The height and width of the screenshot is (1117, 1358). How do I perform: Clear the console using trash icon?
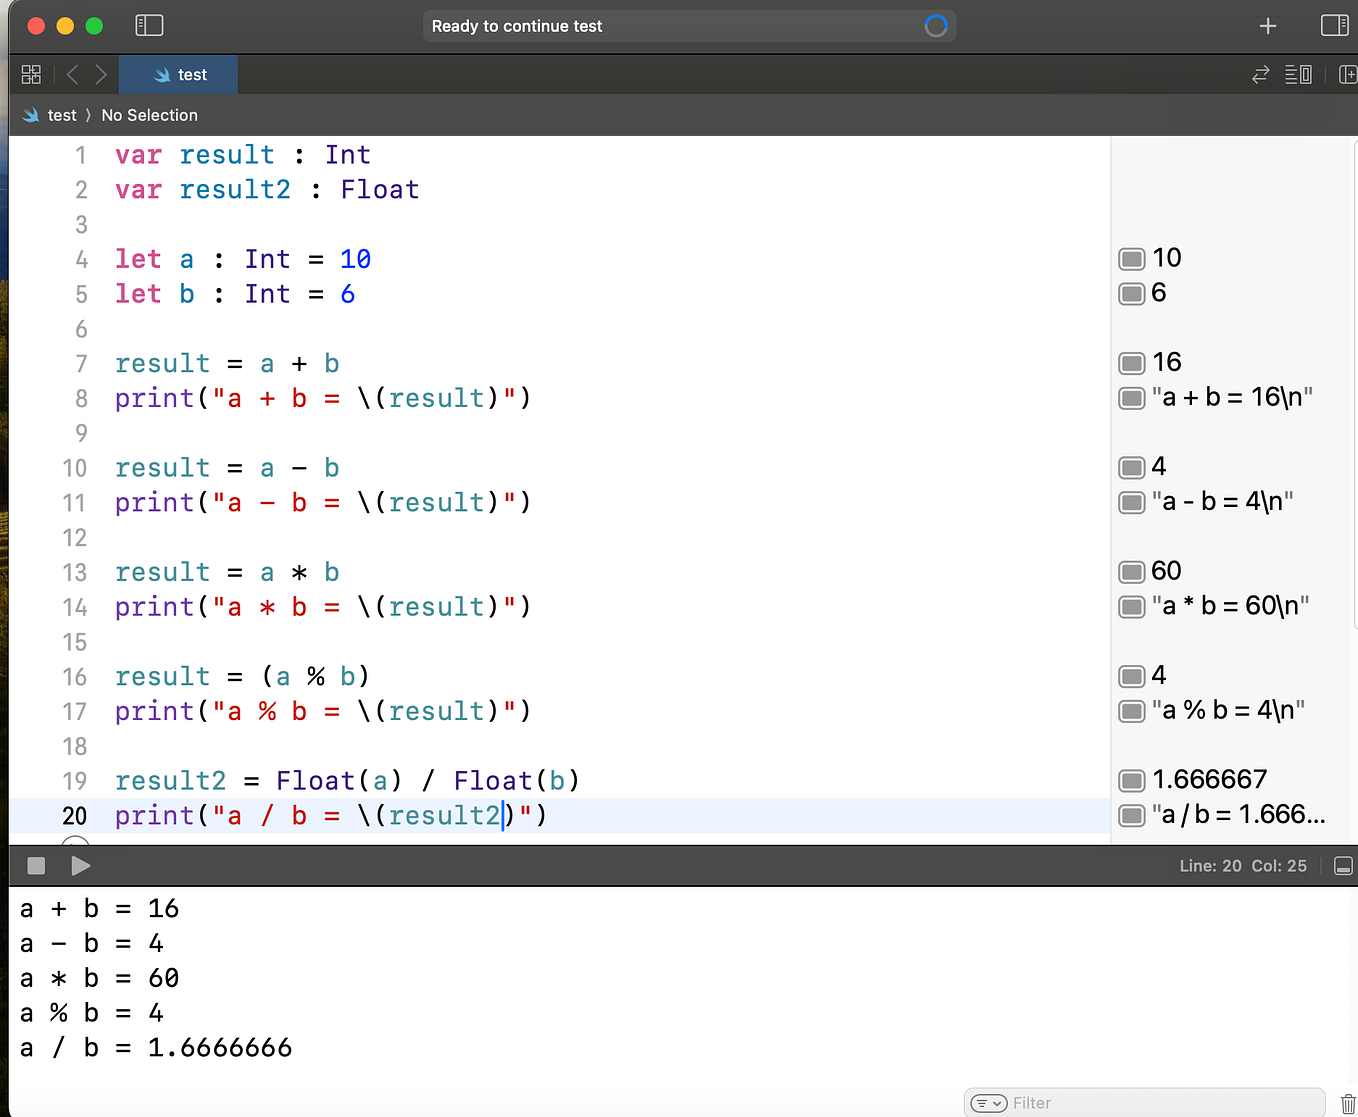(1347, 1103)
